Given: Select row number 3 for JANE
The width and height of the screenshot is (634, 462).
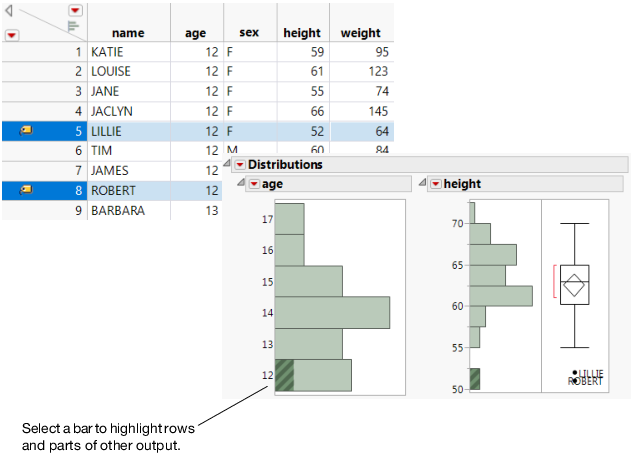Looking at the screenshot, I should (x=77, y=91).
